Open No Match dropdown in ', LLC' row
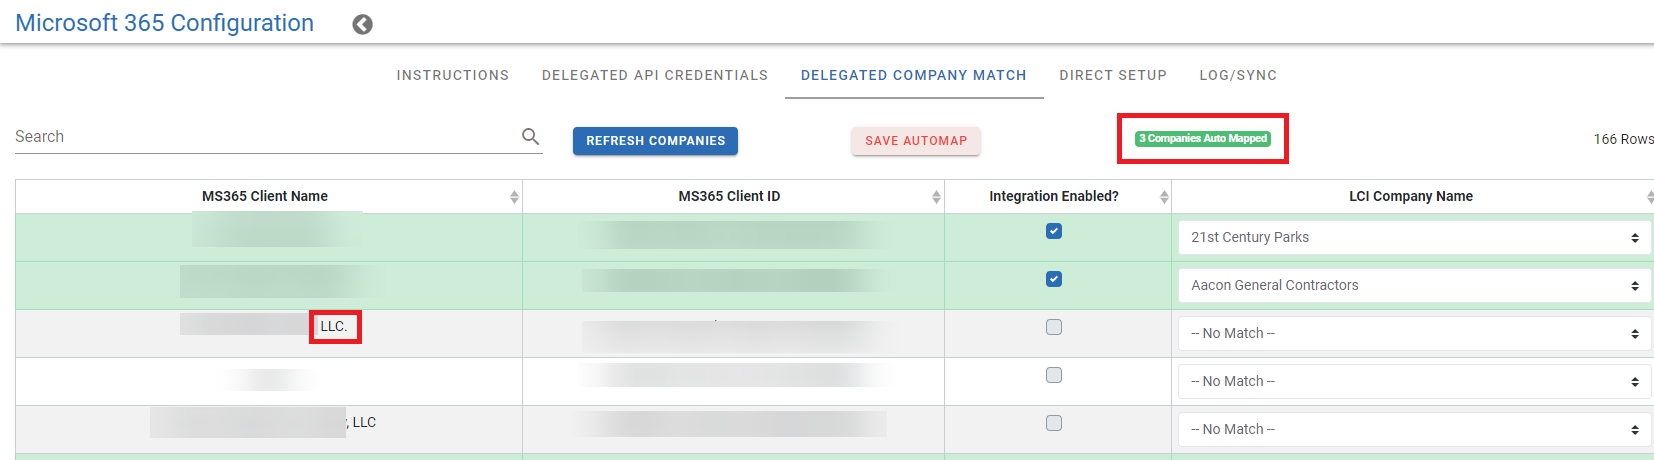 click(x=1414, y=429)
